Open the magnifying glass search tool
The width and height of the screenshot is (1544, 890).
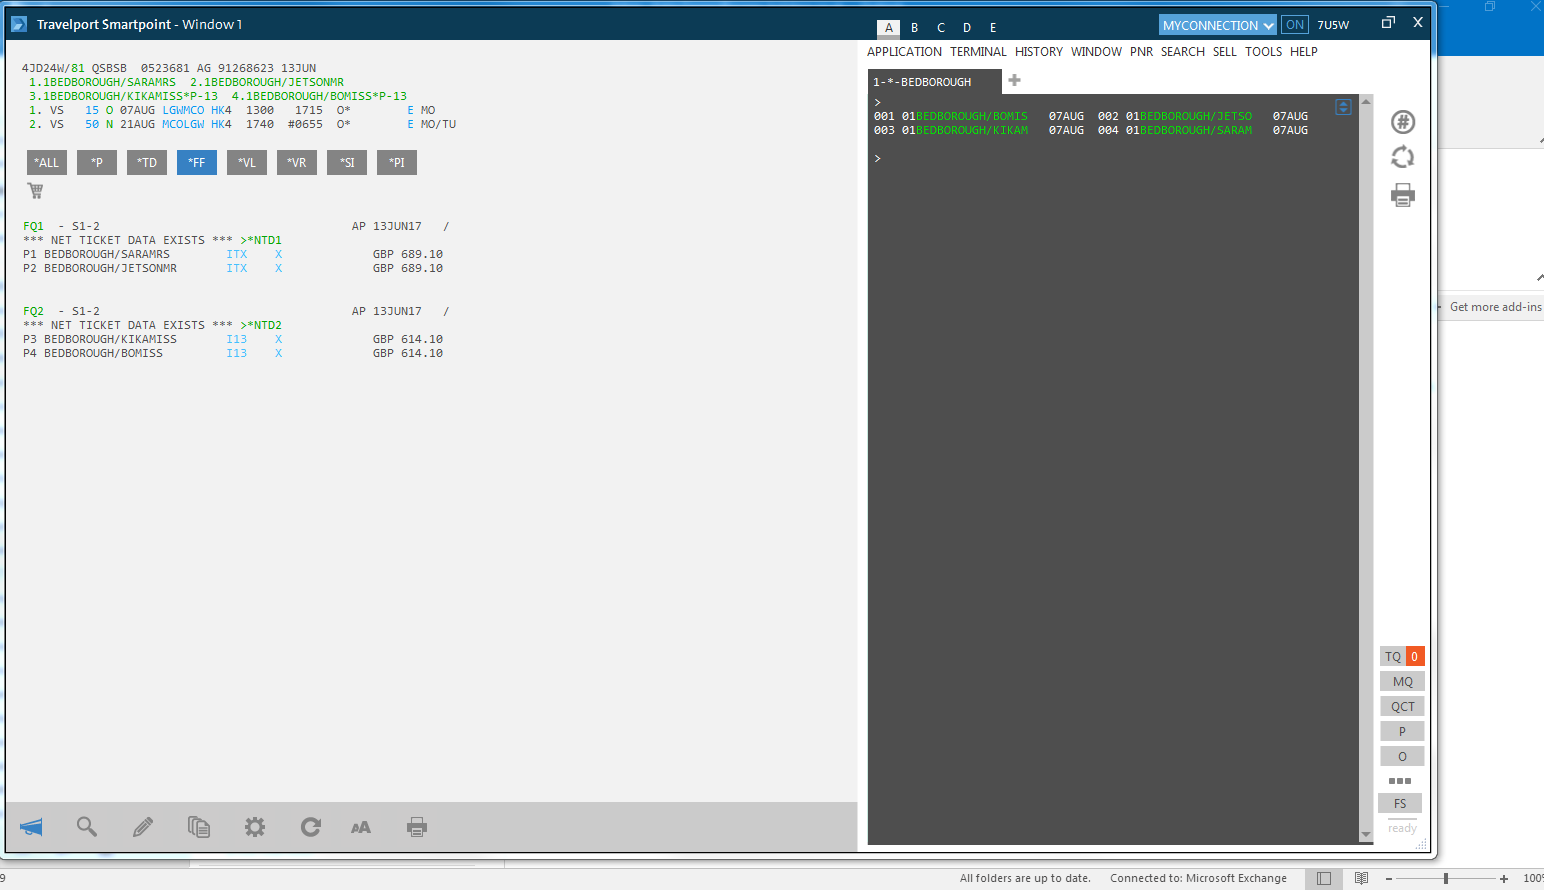tap(87, 827)
